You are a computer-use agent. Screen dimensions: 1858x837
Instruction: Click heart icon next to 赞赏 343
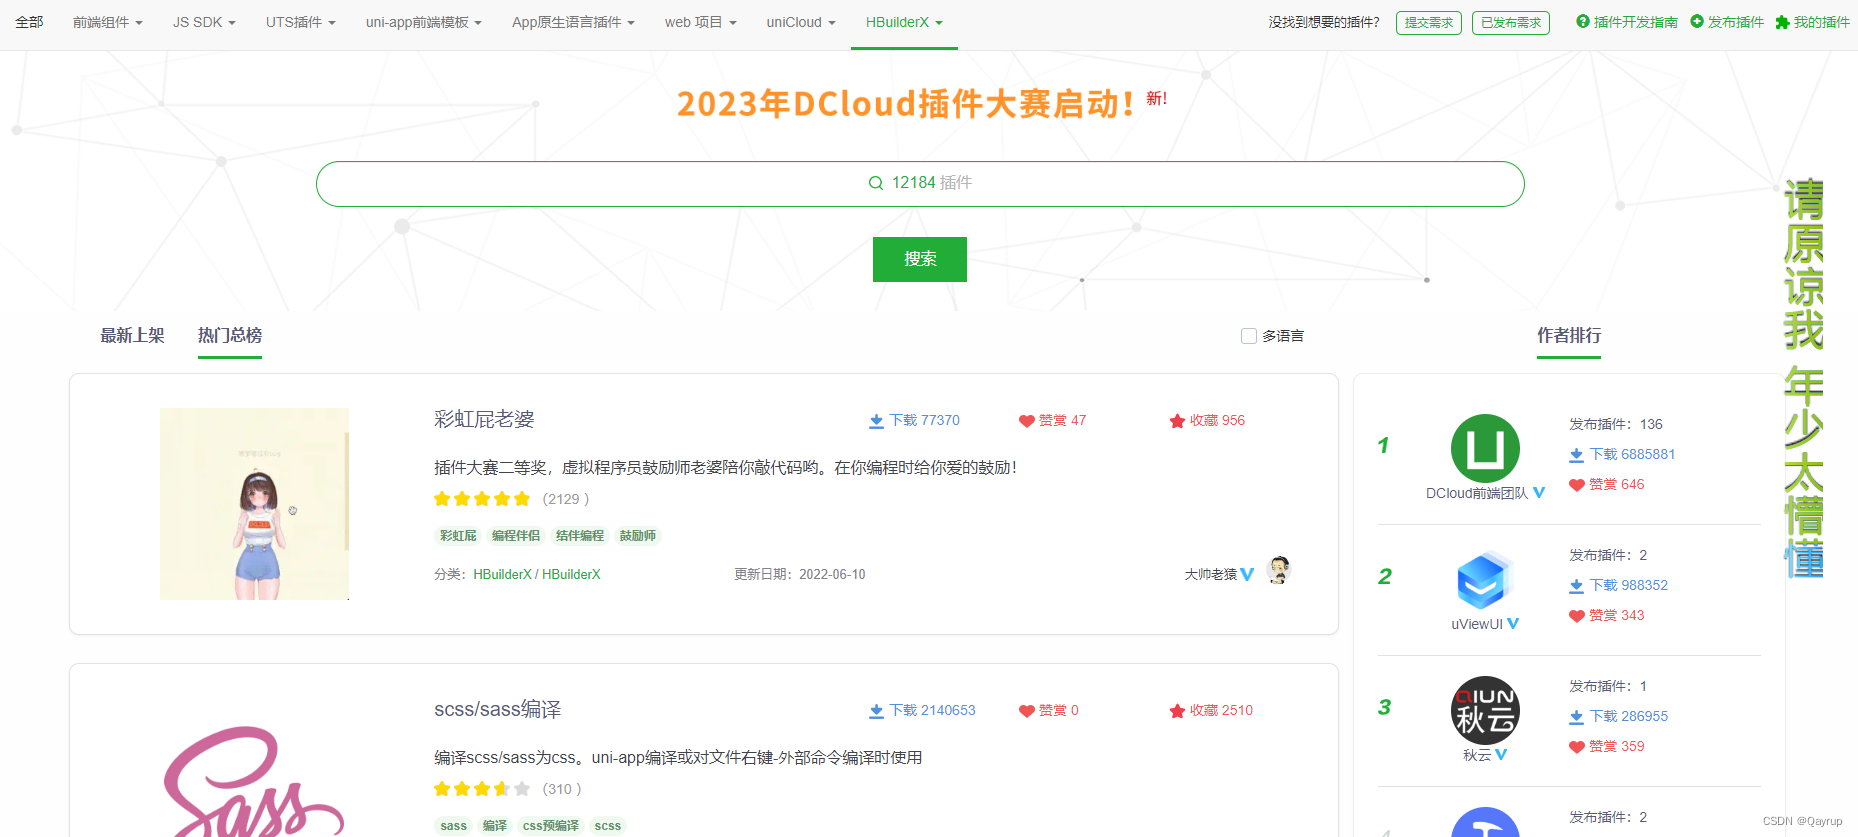pos(1577,616)
